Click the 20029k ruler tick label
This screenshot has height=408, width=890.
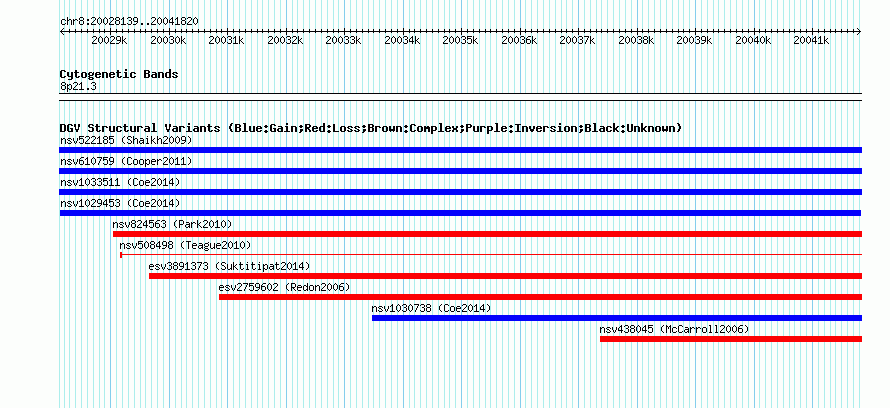pyautogui.click(x=109, y=41)
